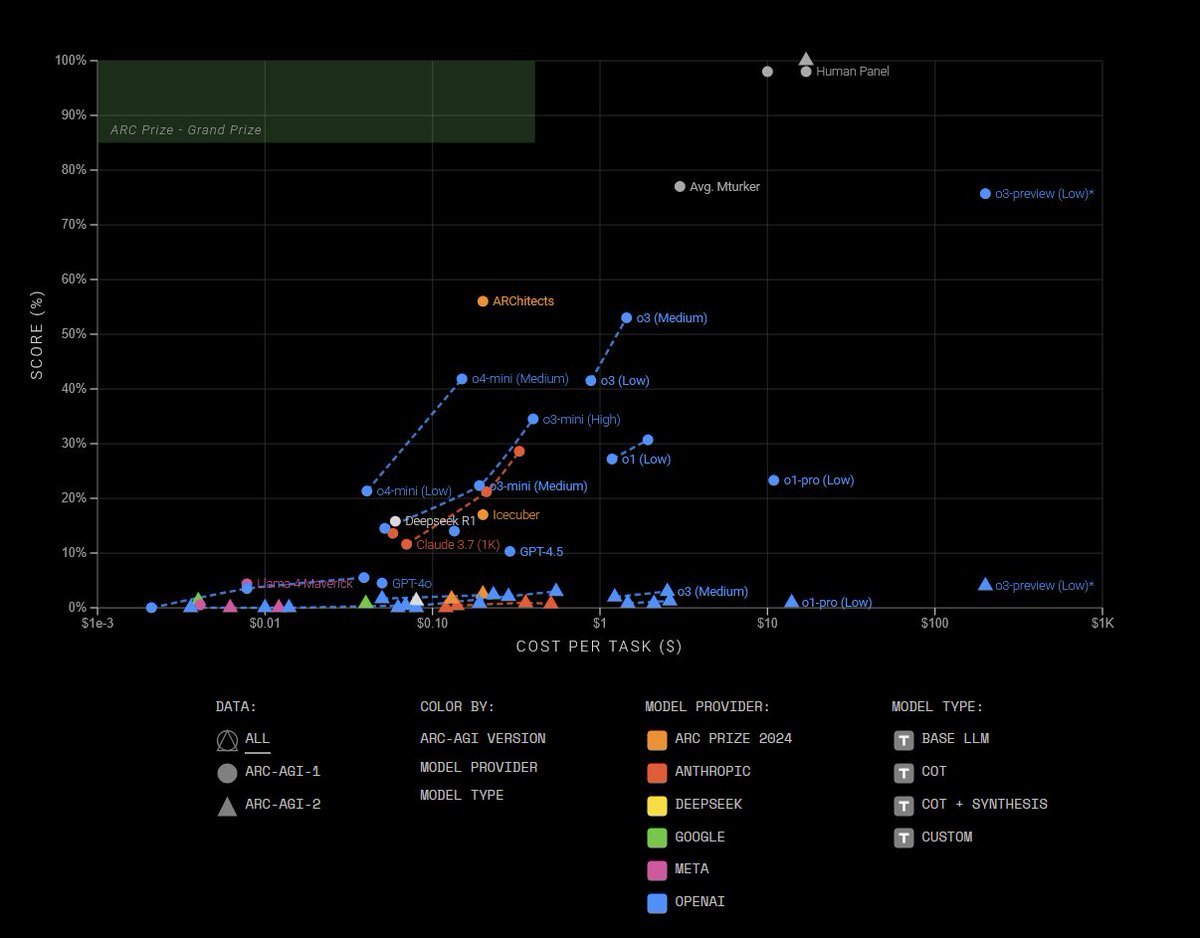Click the $1e-3 x-axis tick label
The image size is (1200, 938).
pyautogui.click(x=97, y=624)
